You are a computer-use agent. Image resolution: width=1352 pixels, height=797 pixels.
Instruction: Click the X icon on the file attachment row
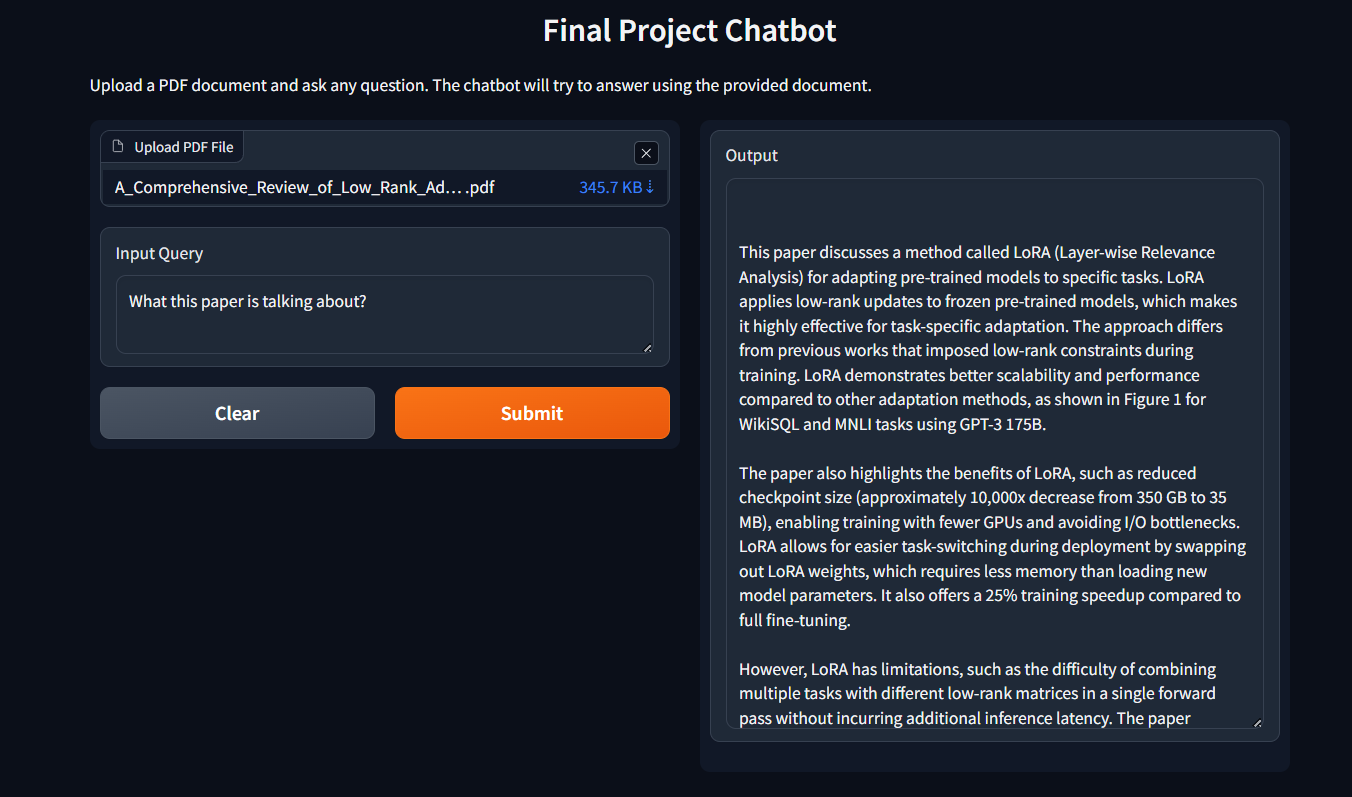[x=646, y=152]
